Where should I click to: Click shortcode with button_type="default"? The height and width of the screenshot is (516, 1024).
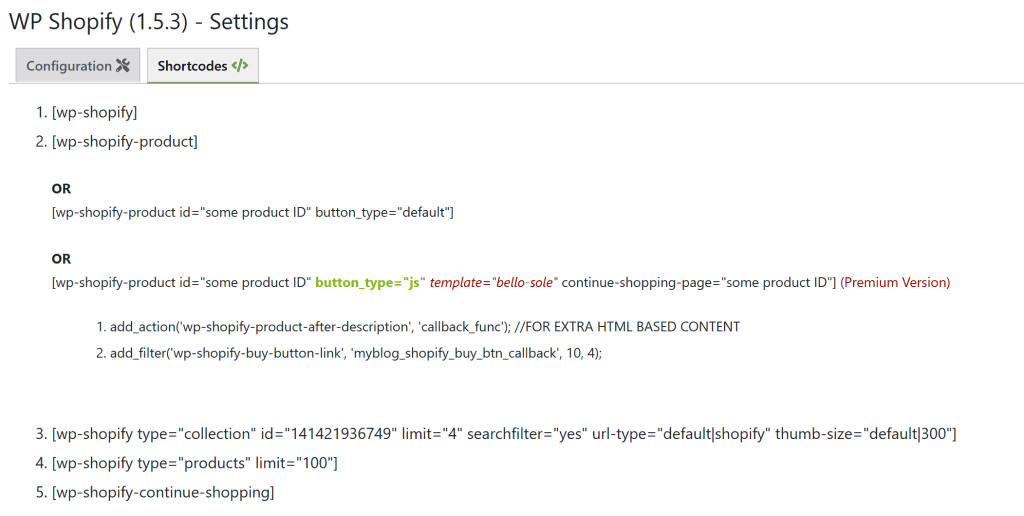coord(253,212)
